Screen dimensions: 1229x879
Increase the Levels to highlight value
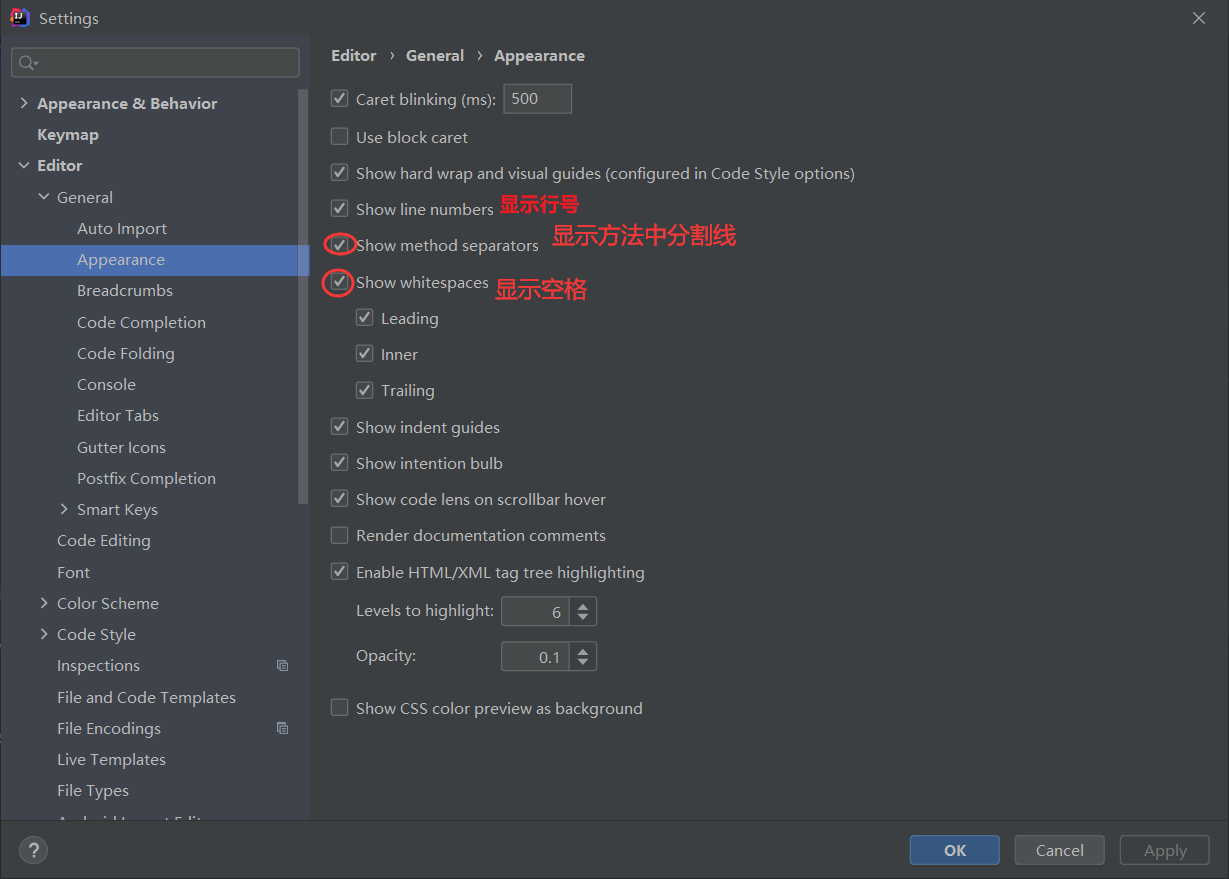click(x=584, y=605)
